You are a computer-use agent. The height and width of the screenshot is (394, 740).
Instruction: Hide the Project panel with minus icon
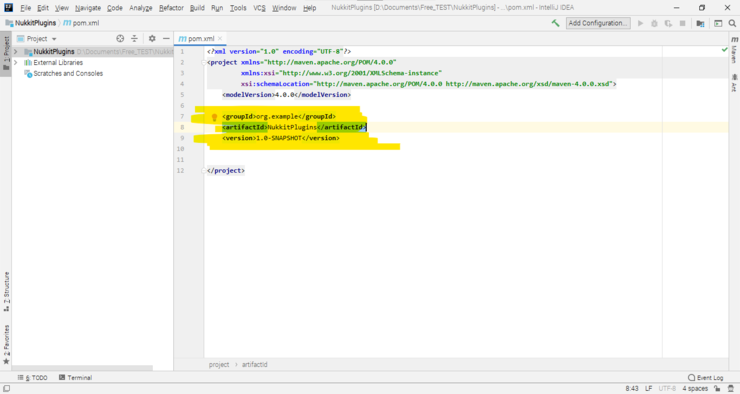166,39
